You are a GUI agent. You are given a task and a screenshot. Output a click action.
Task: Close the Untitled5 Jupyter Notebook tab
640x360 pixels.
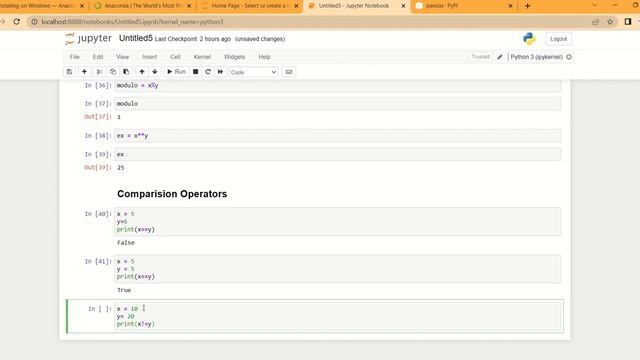[x=403, y=6]
